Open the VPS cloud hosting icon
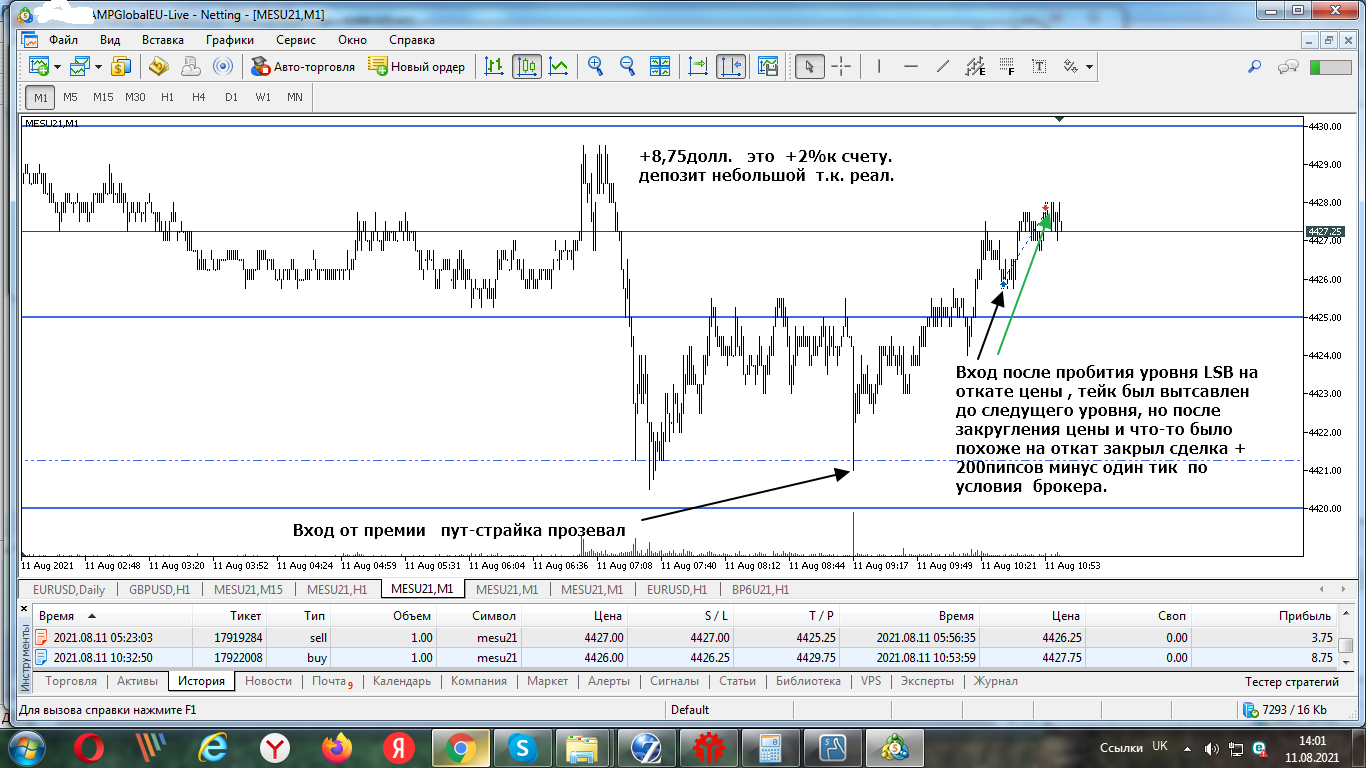The width and height of the screenshot is (1366, 768). [x=191, y=67]
